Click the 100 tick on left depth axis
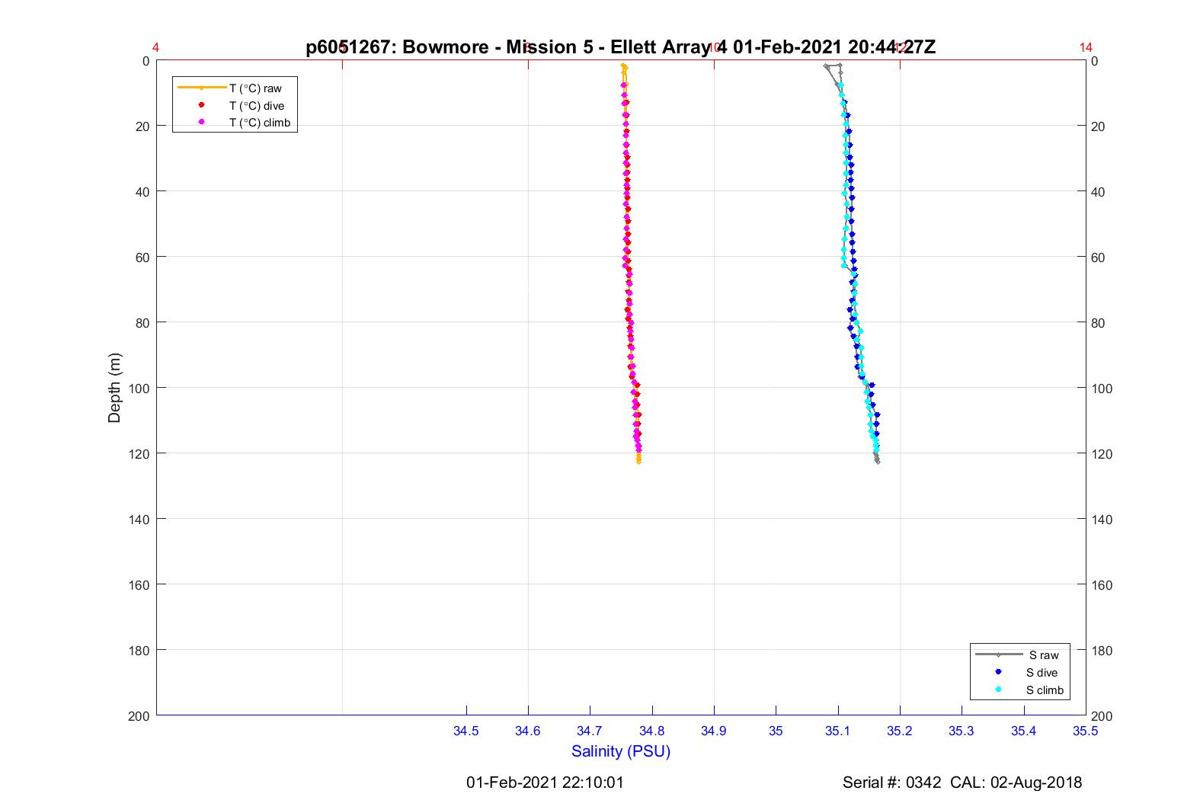The height and width of the screenshot is (804, 1200). coord(140,388)
